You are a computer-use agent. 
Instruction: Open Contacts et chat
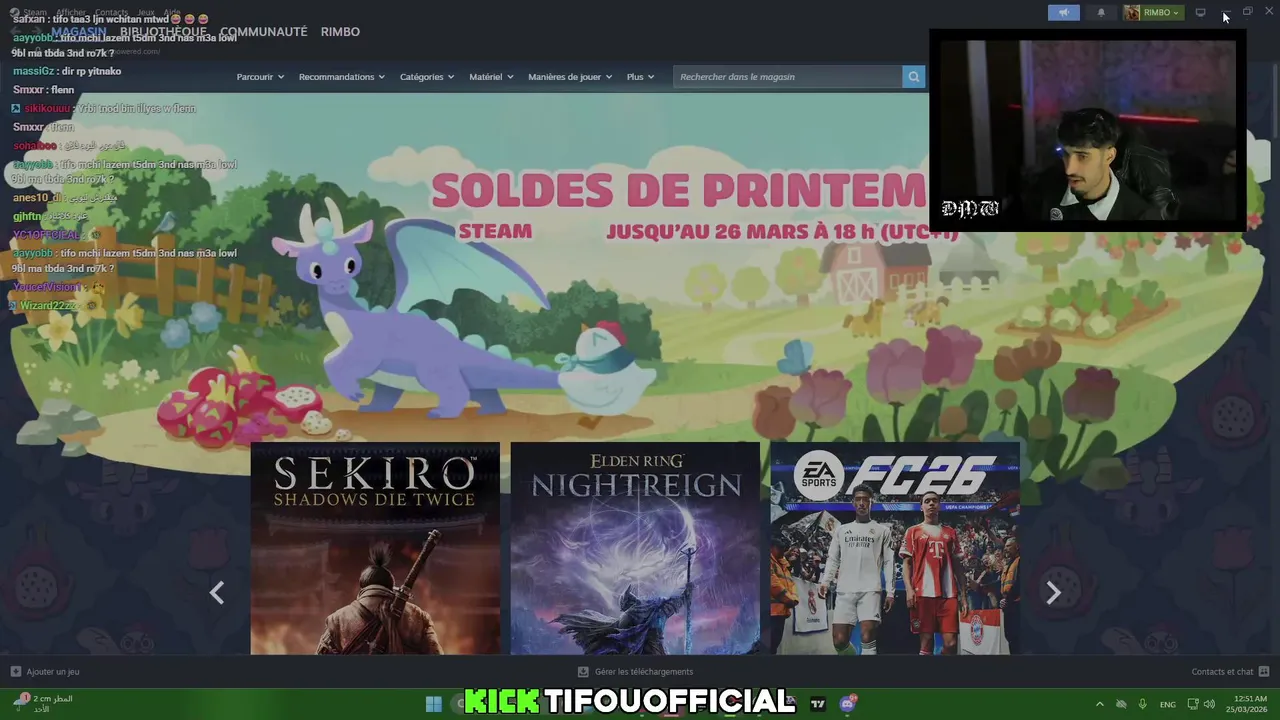pos(1222,672)
